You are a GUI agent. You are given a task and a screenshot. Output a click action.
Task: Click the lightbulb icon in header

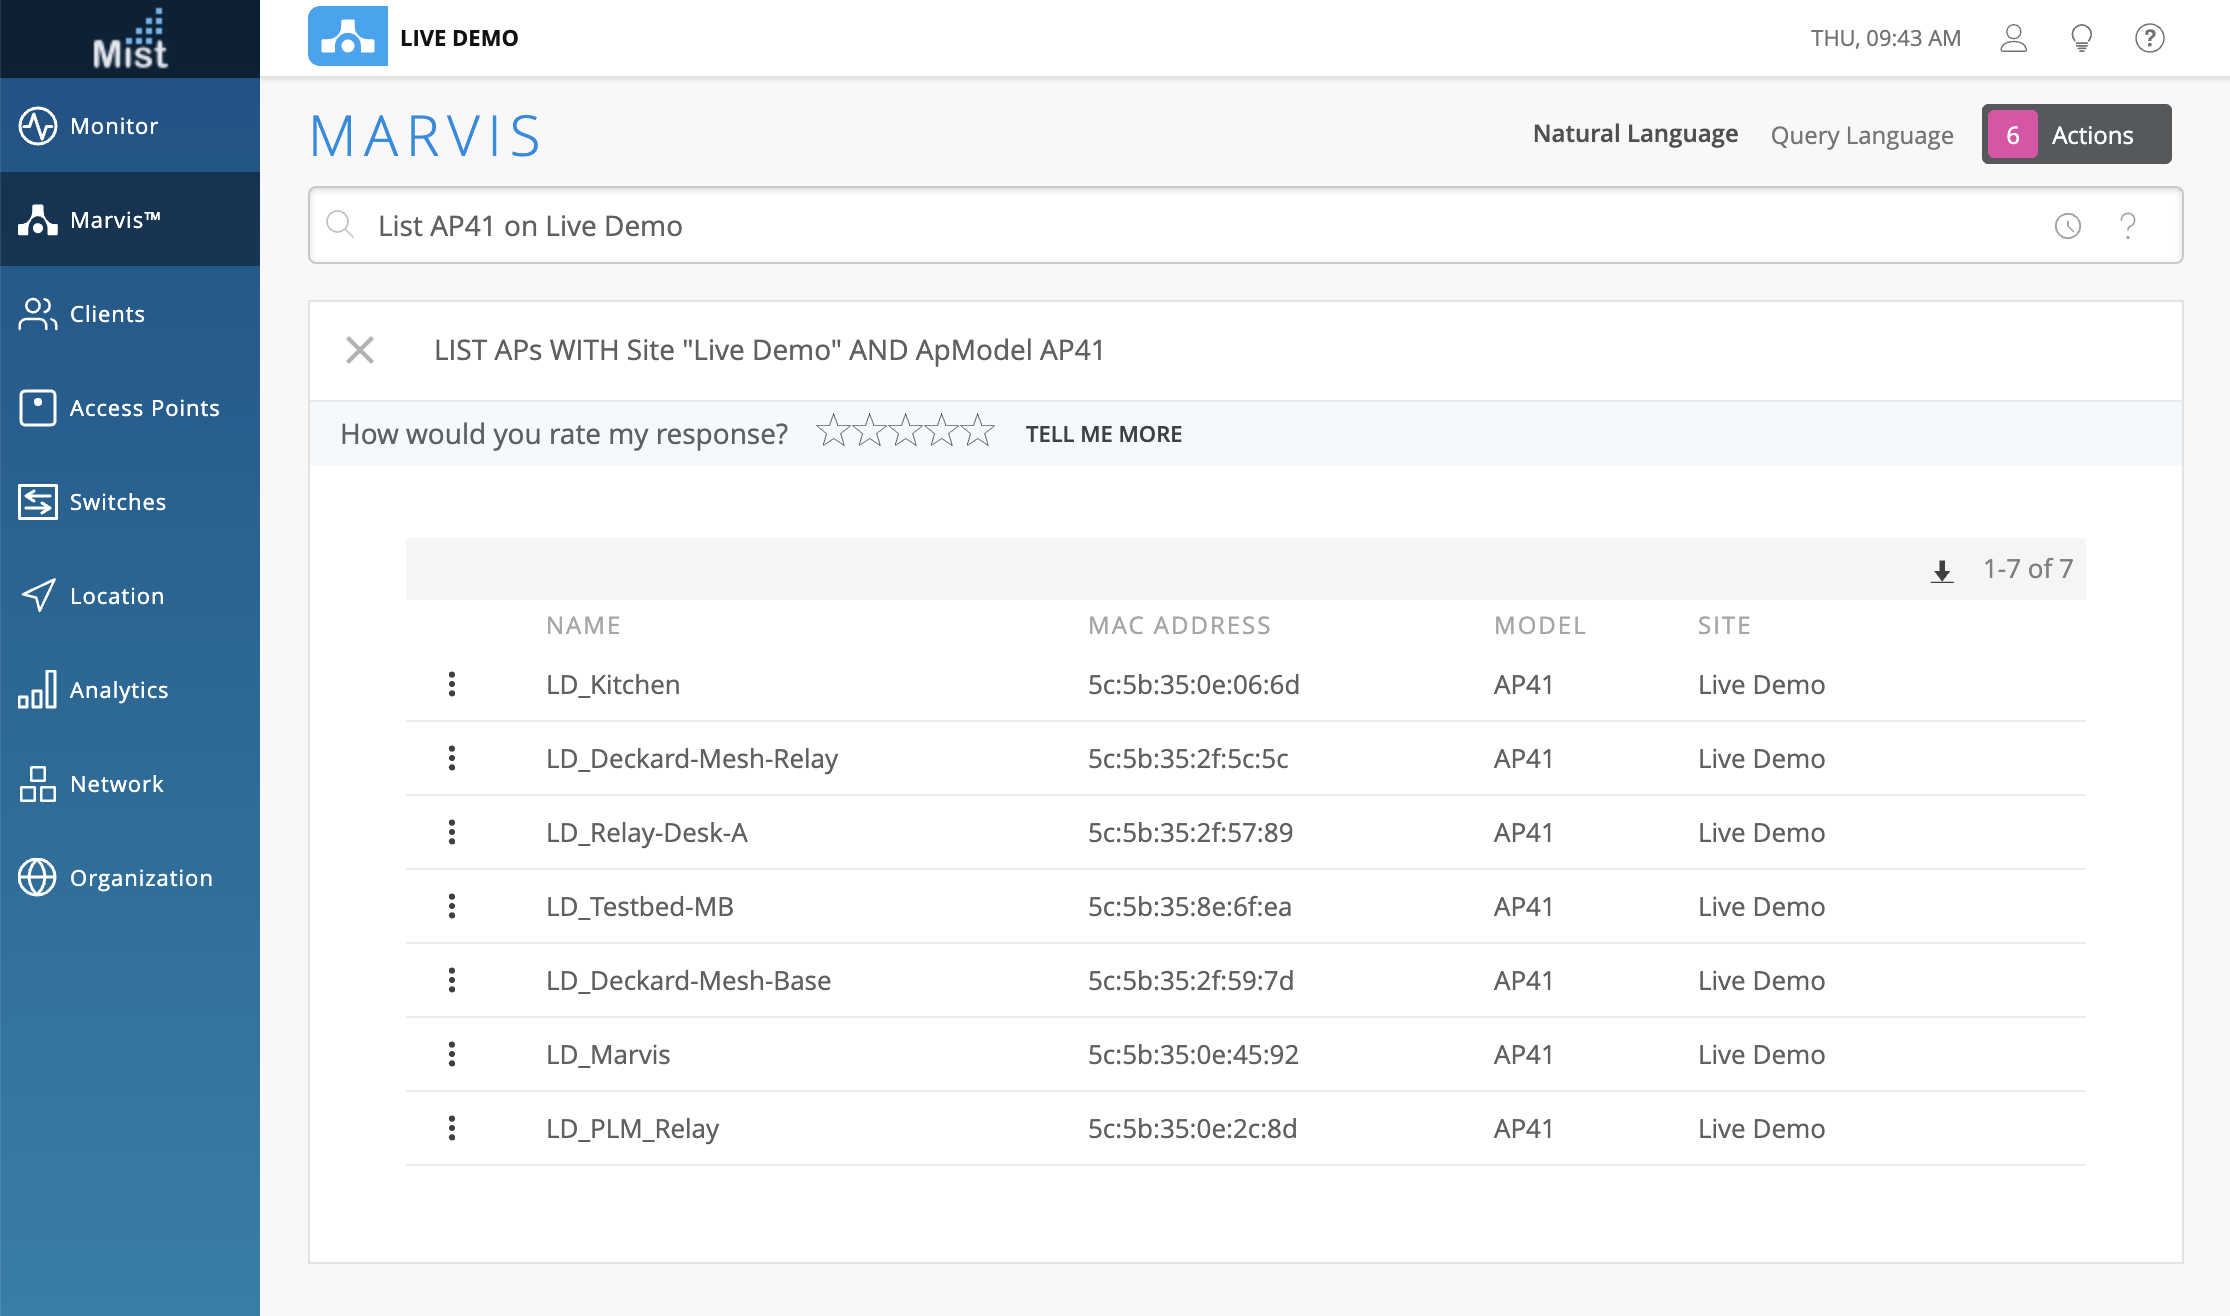click(x=2081, y=38)
